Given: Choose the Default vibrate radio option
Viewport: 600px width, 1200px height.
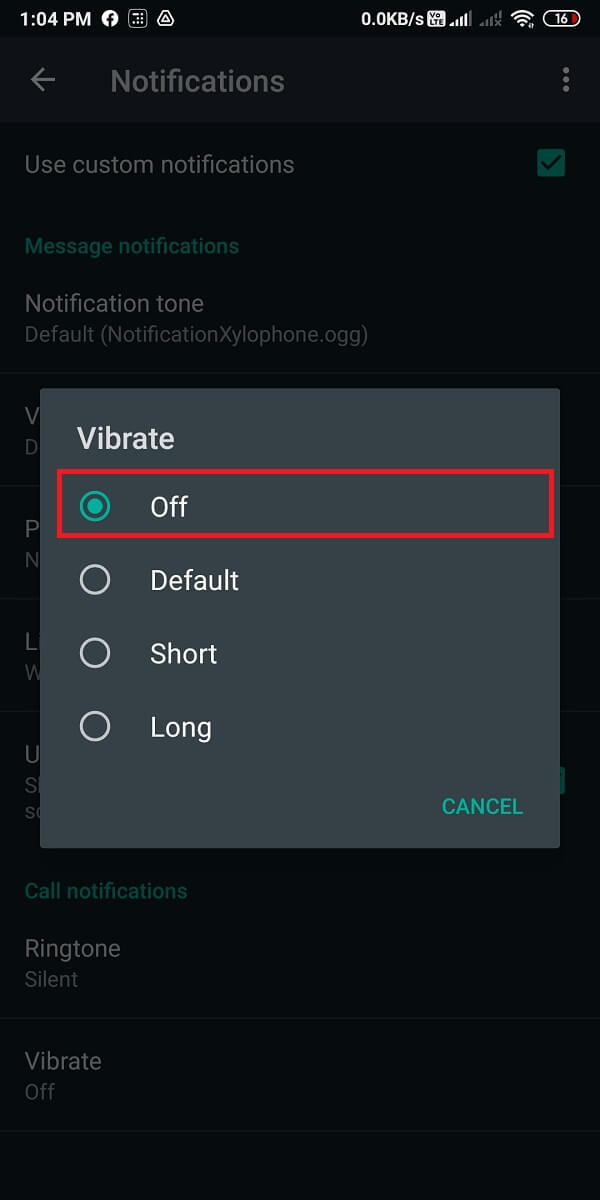Looking at the screenshot, I should click(95, 580).
